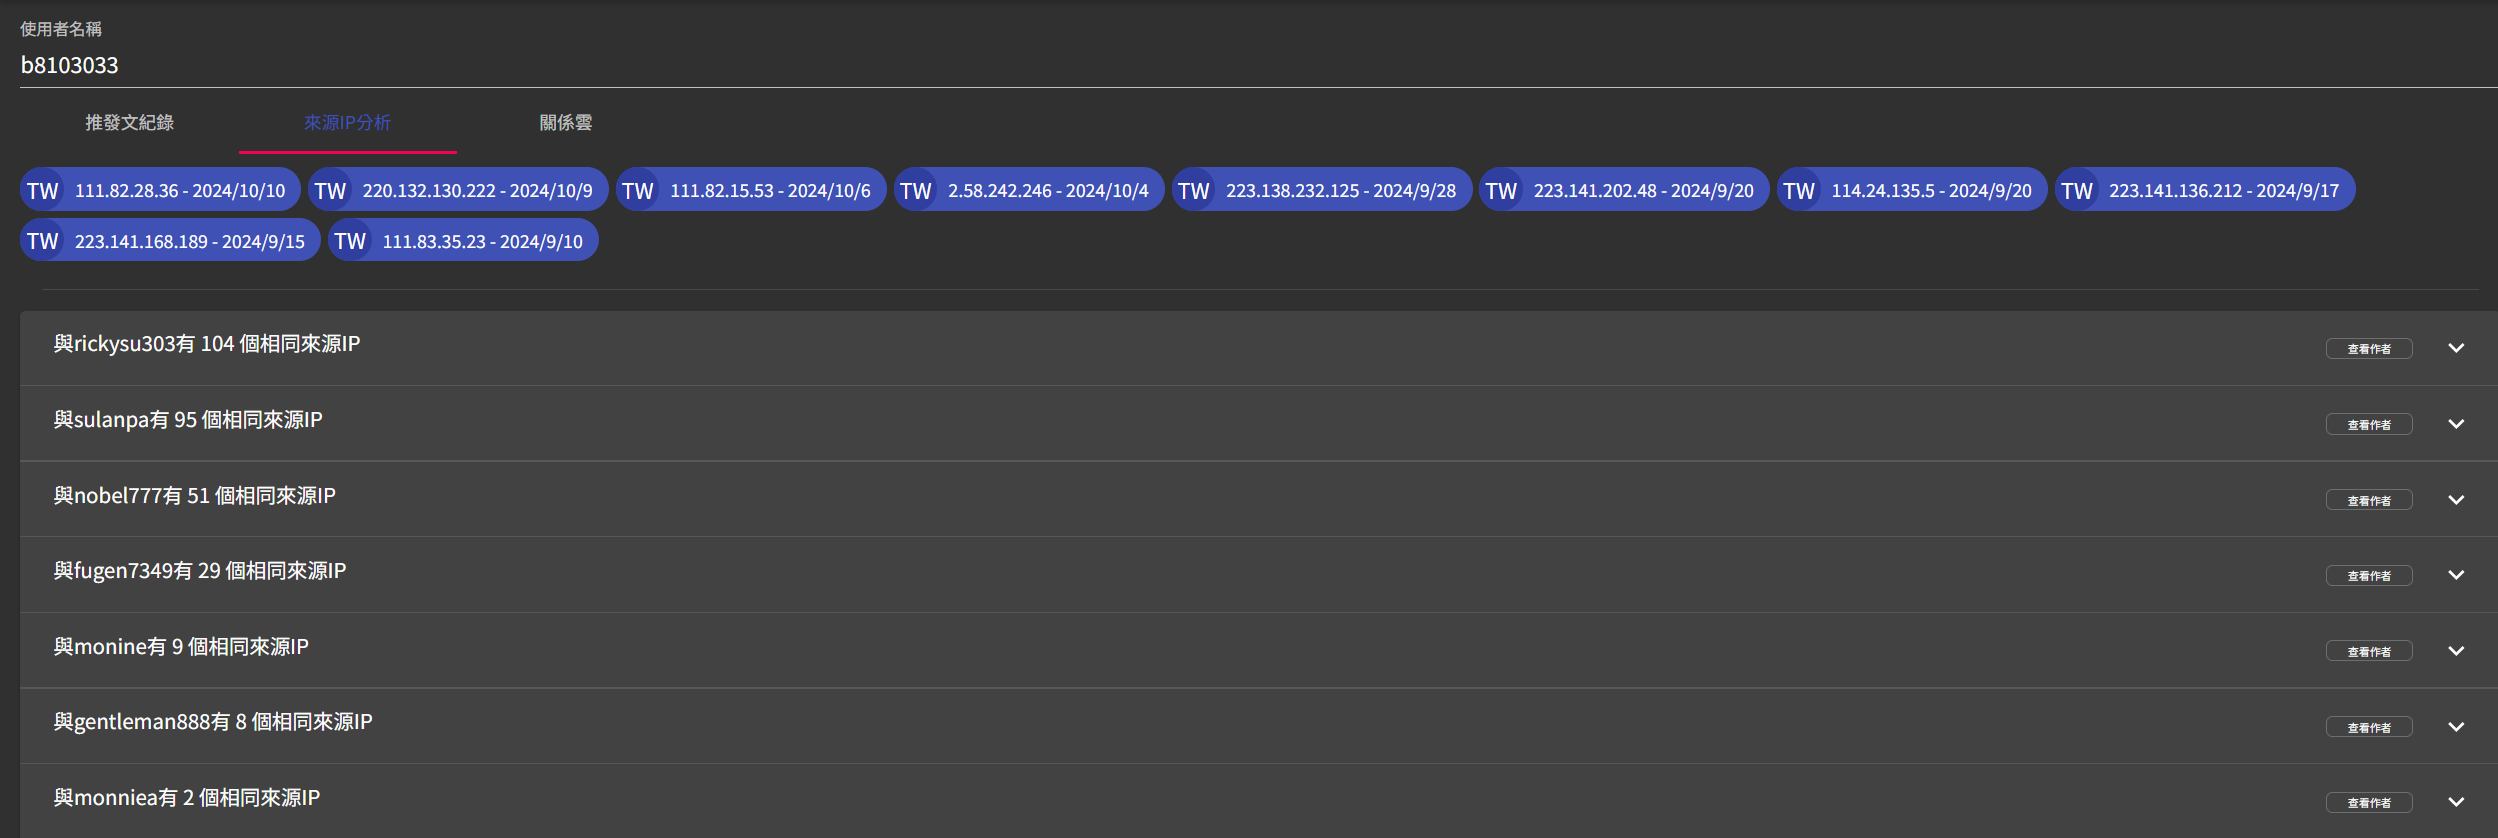
Task: Switch to the 推發文紀錄 tab
Action: [129, 123]
